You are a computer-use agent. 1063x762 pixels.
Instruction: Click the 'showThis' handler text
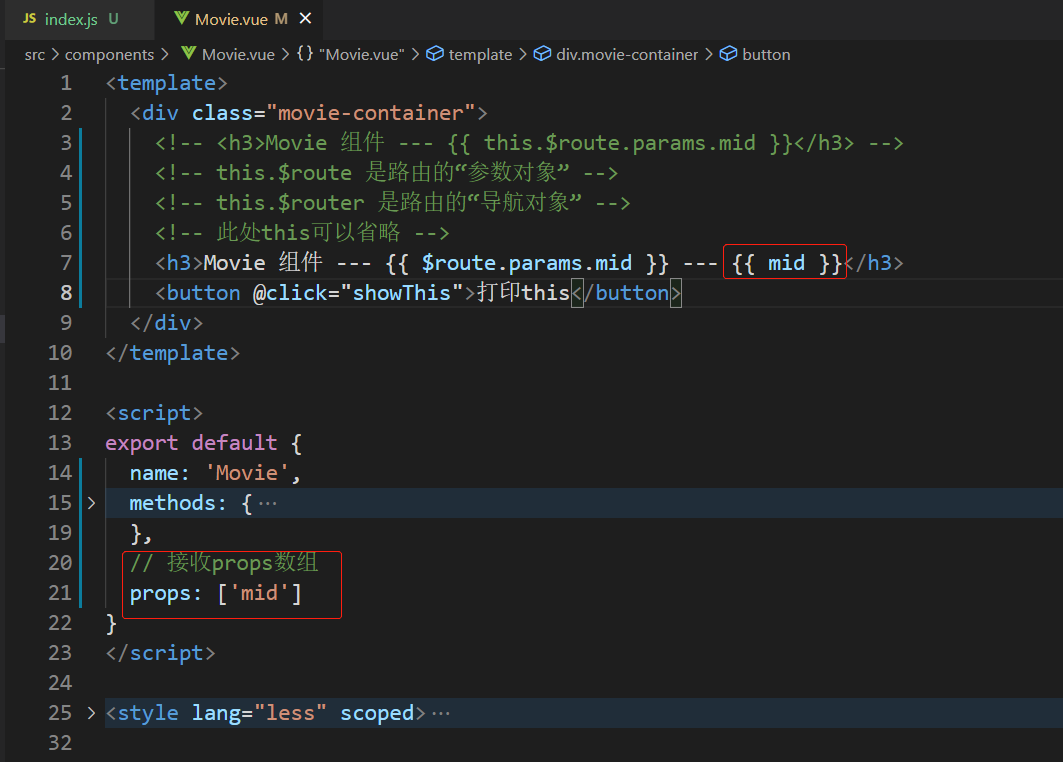402,293
